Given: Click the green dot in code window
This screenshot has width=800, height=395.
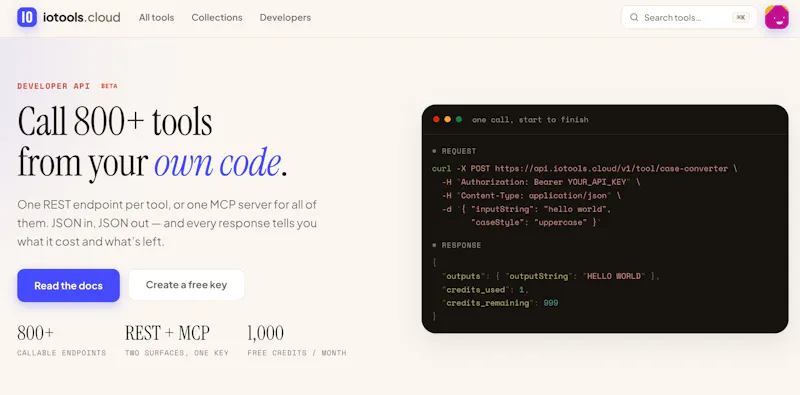Looking at the screenshot, I should 459,119.
